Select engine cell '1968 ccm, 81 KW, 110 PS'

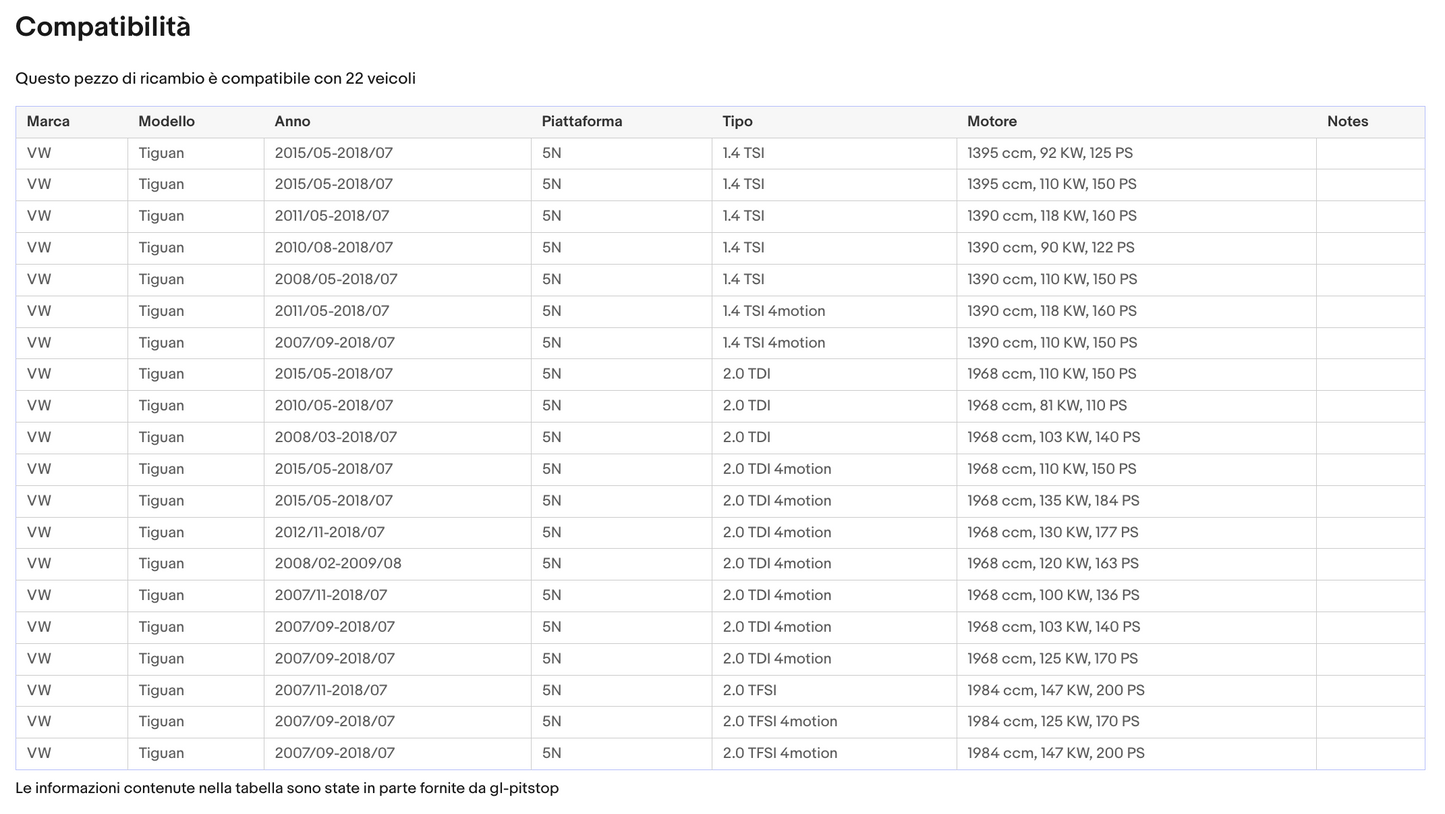(1047, 405)
